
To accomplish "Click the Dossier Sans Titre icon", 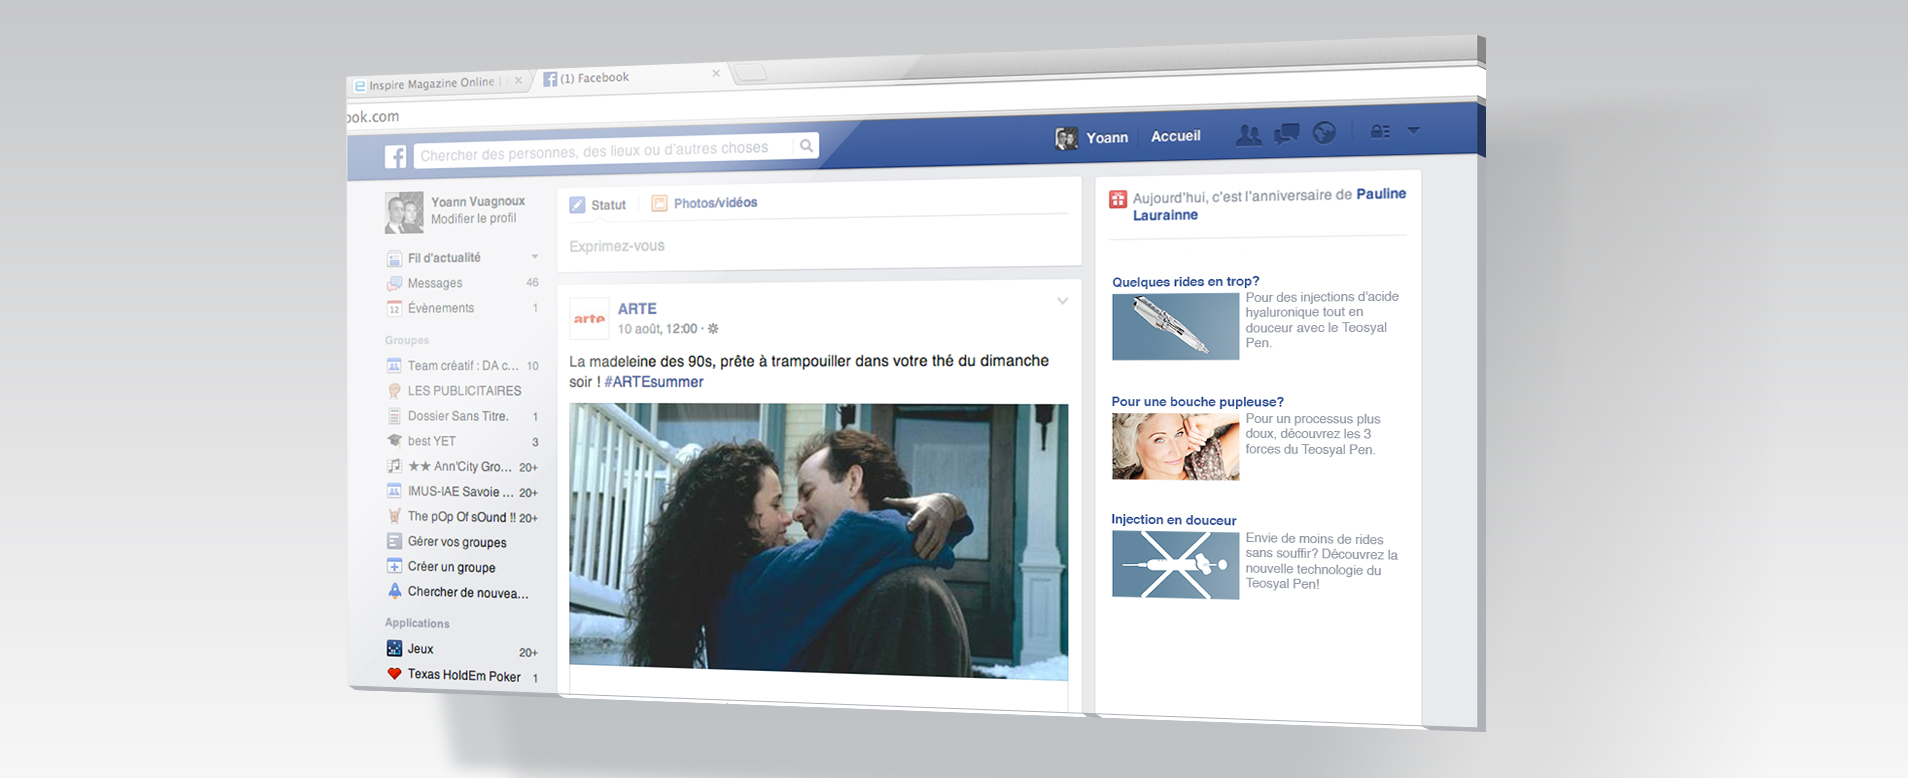I will 394,416.
